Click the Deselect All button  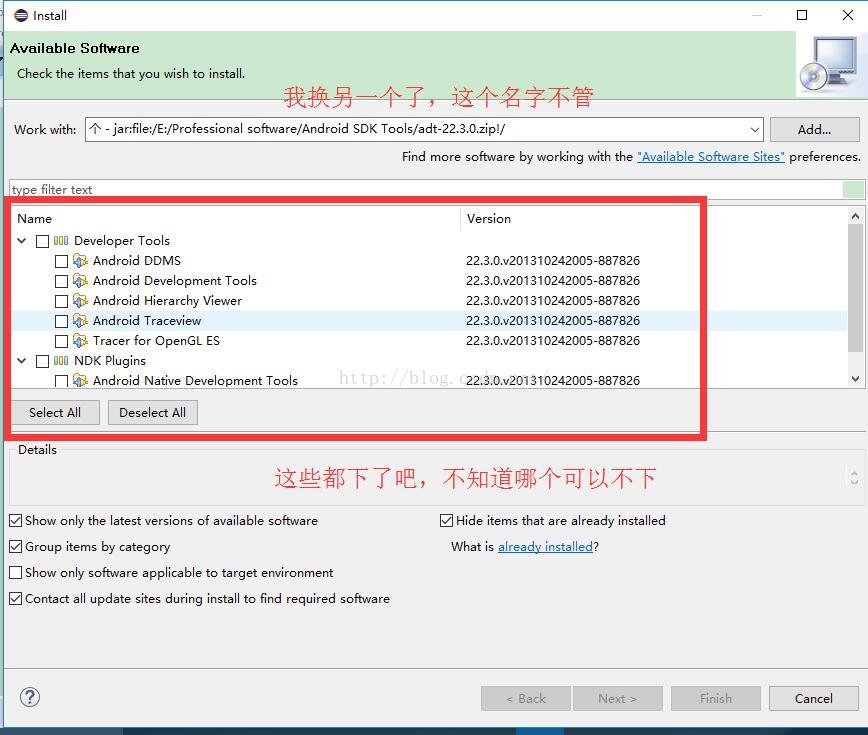[153, 412]
